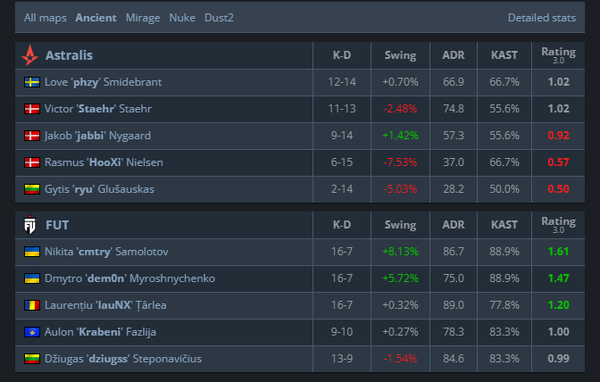This screenshot has width=600, height=382.
Task: Open Dmytro 'dem0n' Myroshnychenko's player profile
Action: [x=130, y=279]
